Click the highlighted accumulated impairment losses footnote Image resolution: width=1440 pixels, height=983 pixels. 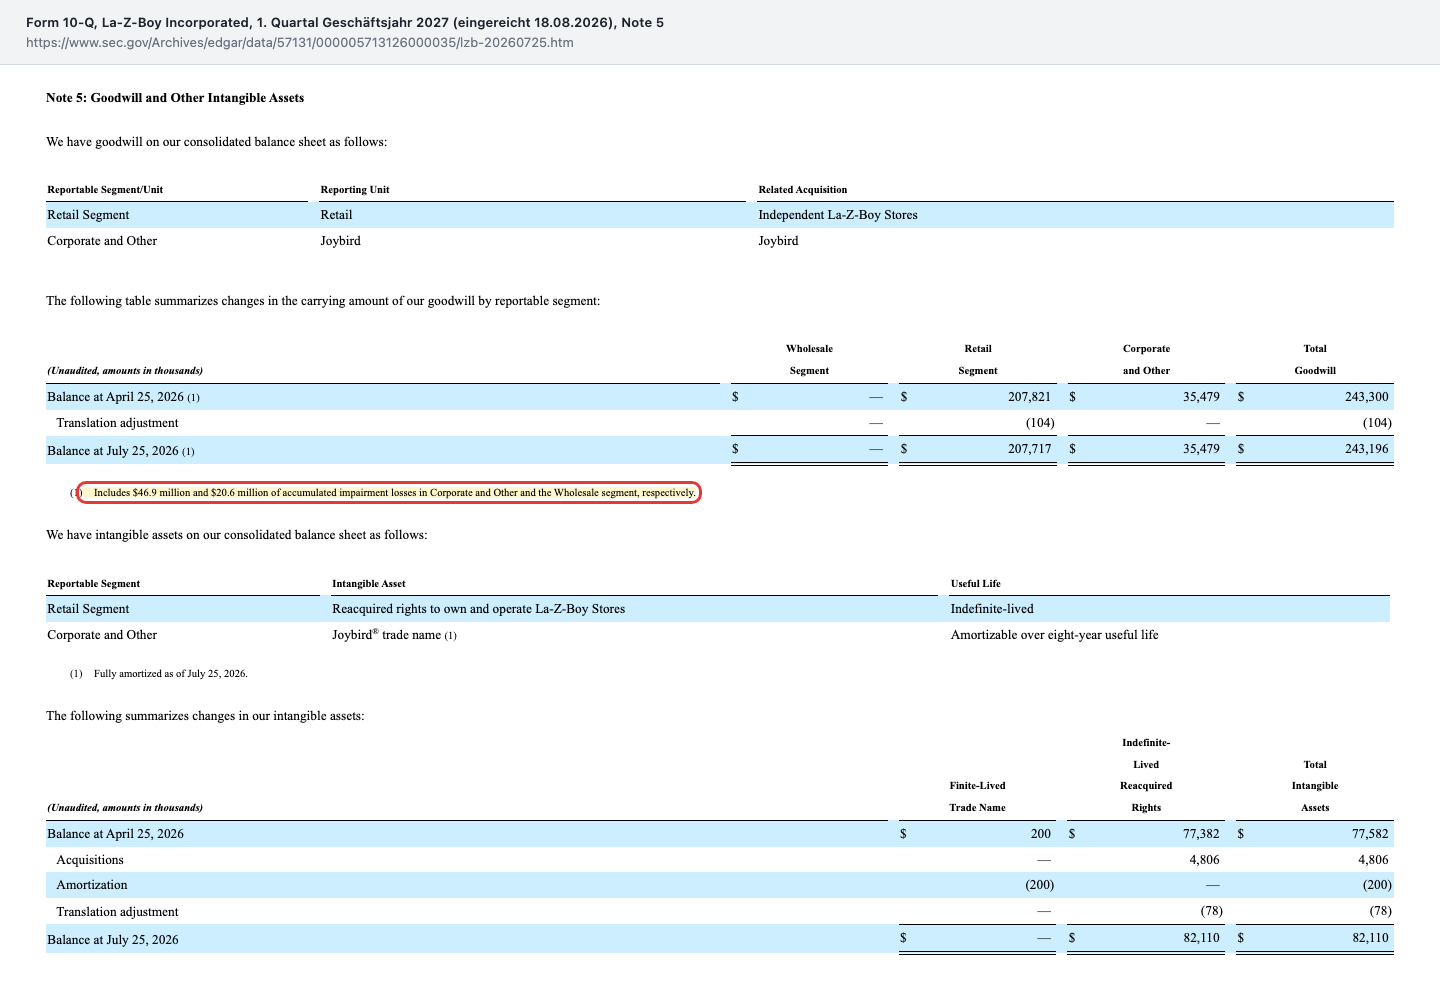click(x=389, y=493)
